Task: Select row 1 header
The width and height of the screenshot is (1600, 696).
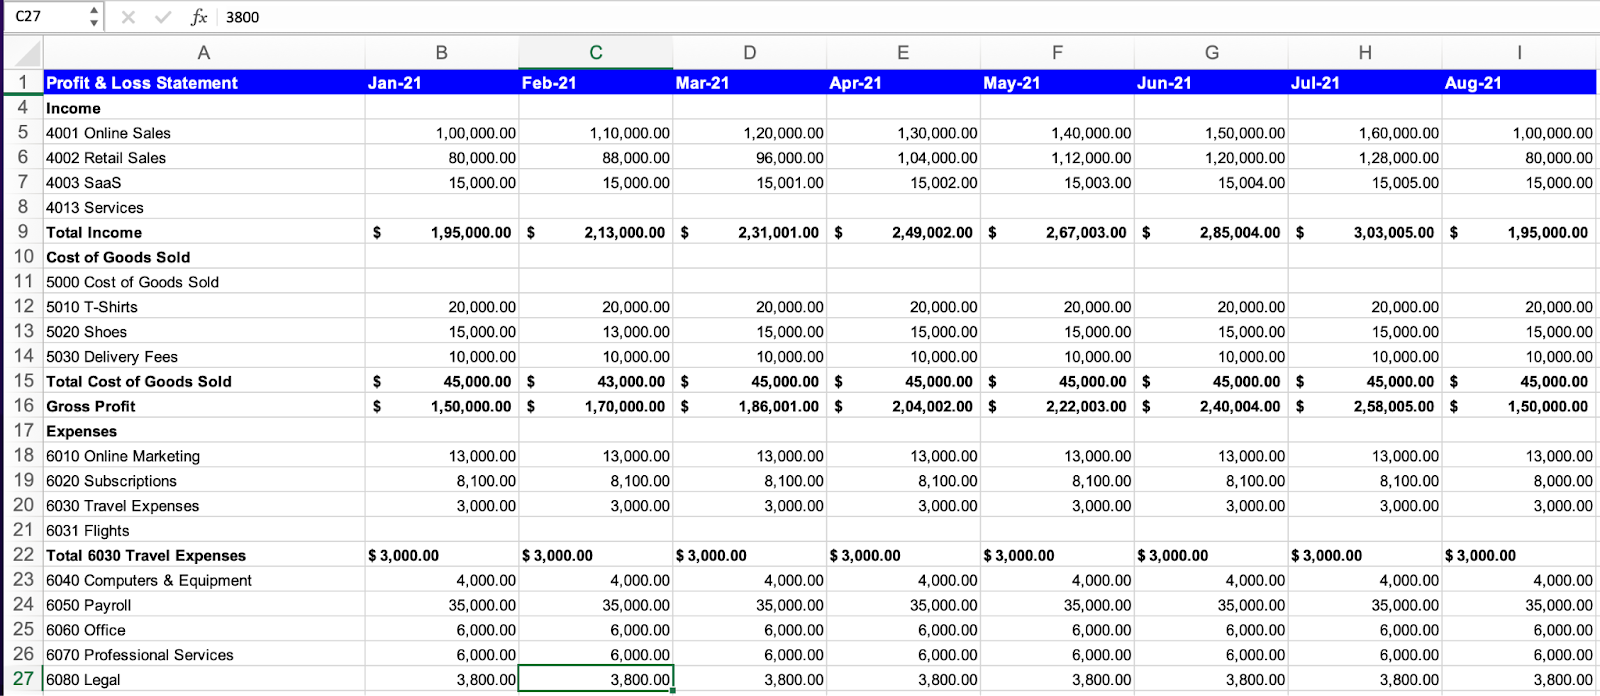Action: 23,82
